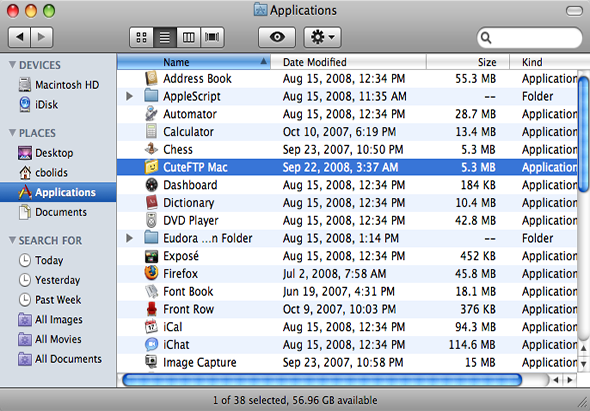Switch to Cover Flow view
Viewport: 590px width, 411px height.
pyautogui.click(x=212, y=37)
